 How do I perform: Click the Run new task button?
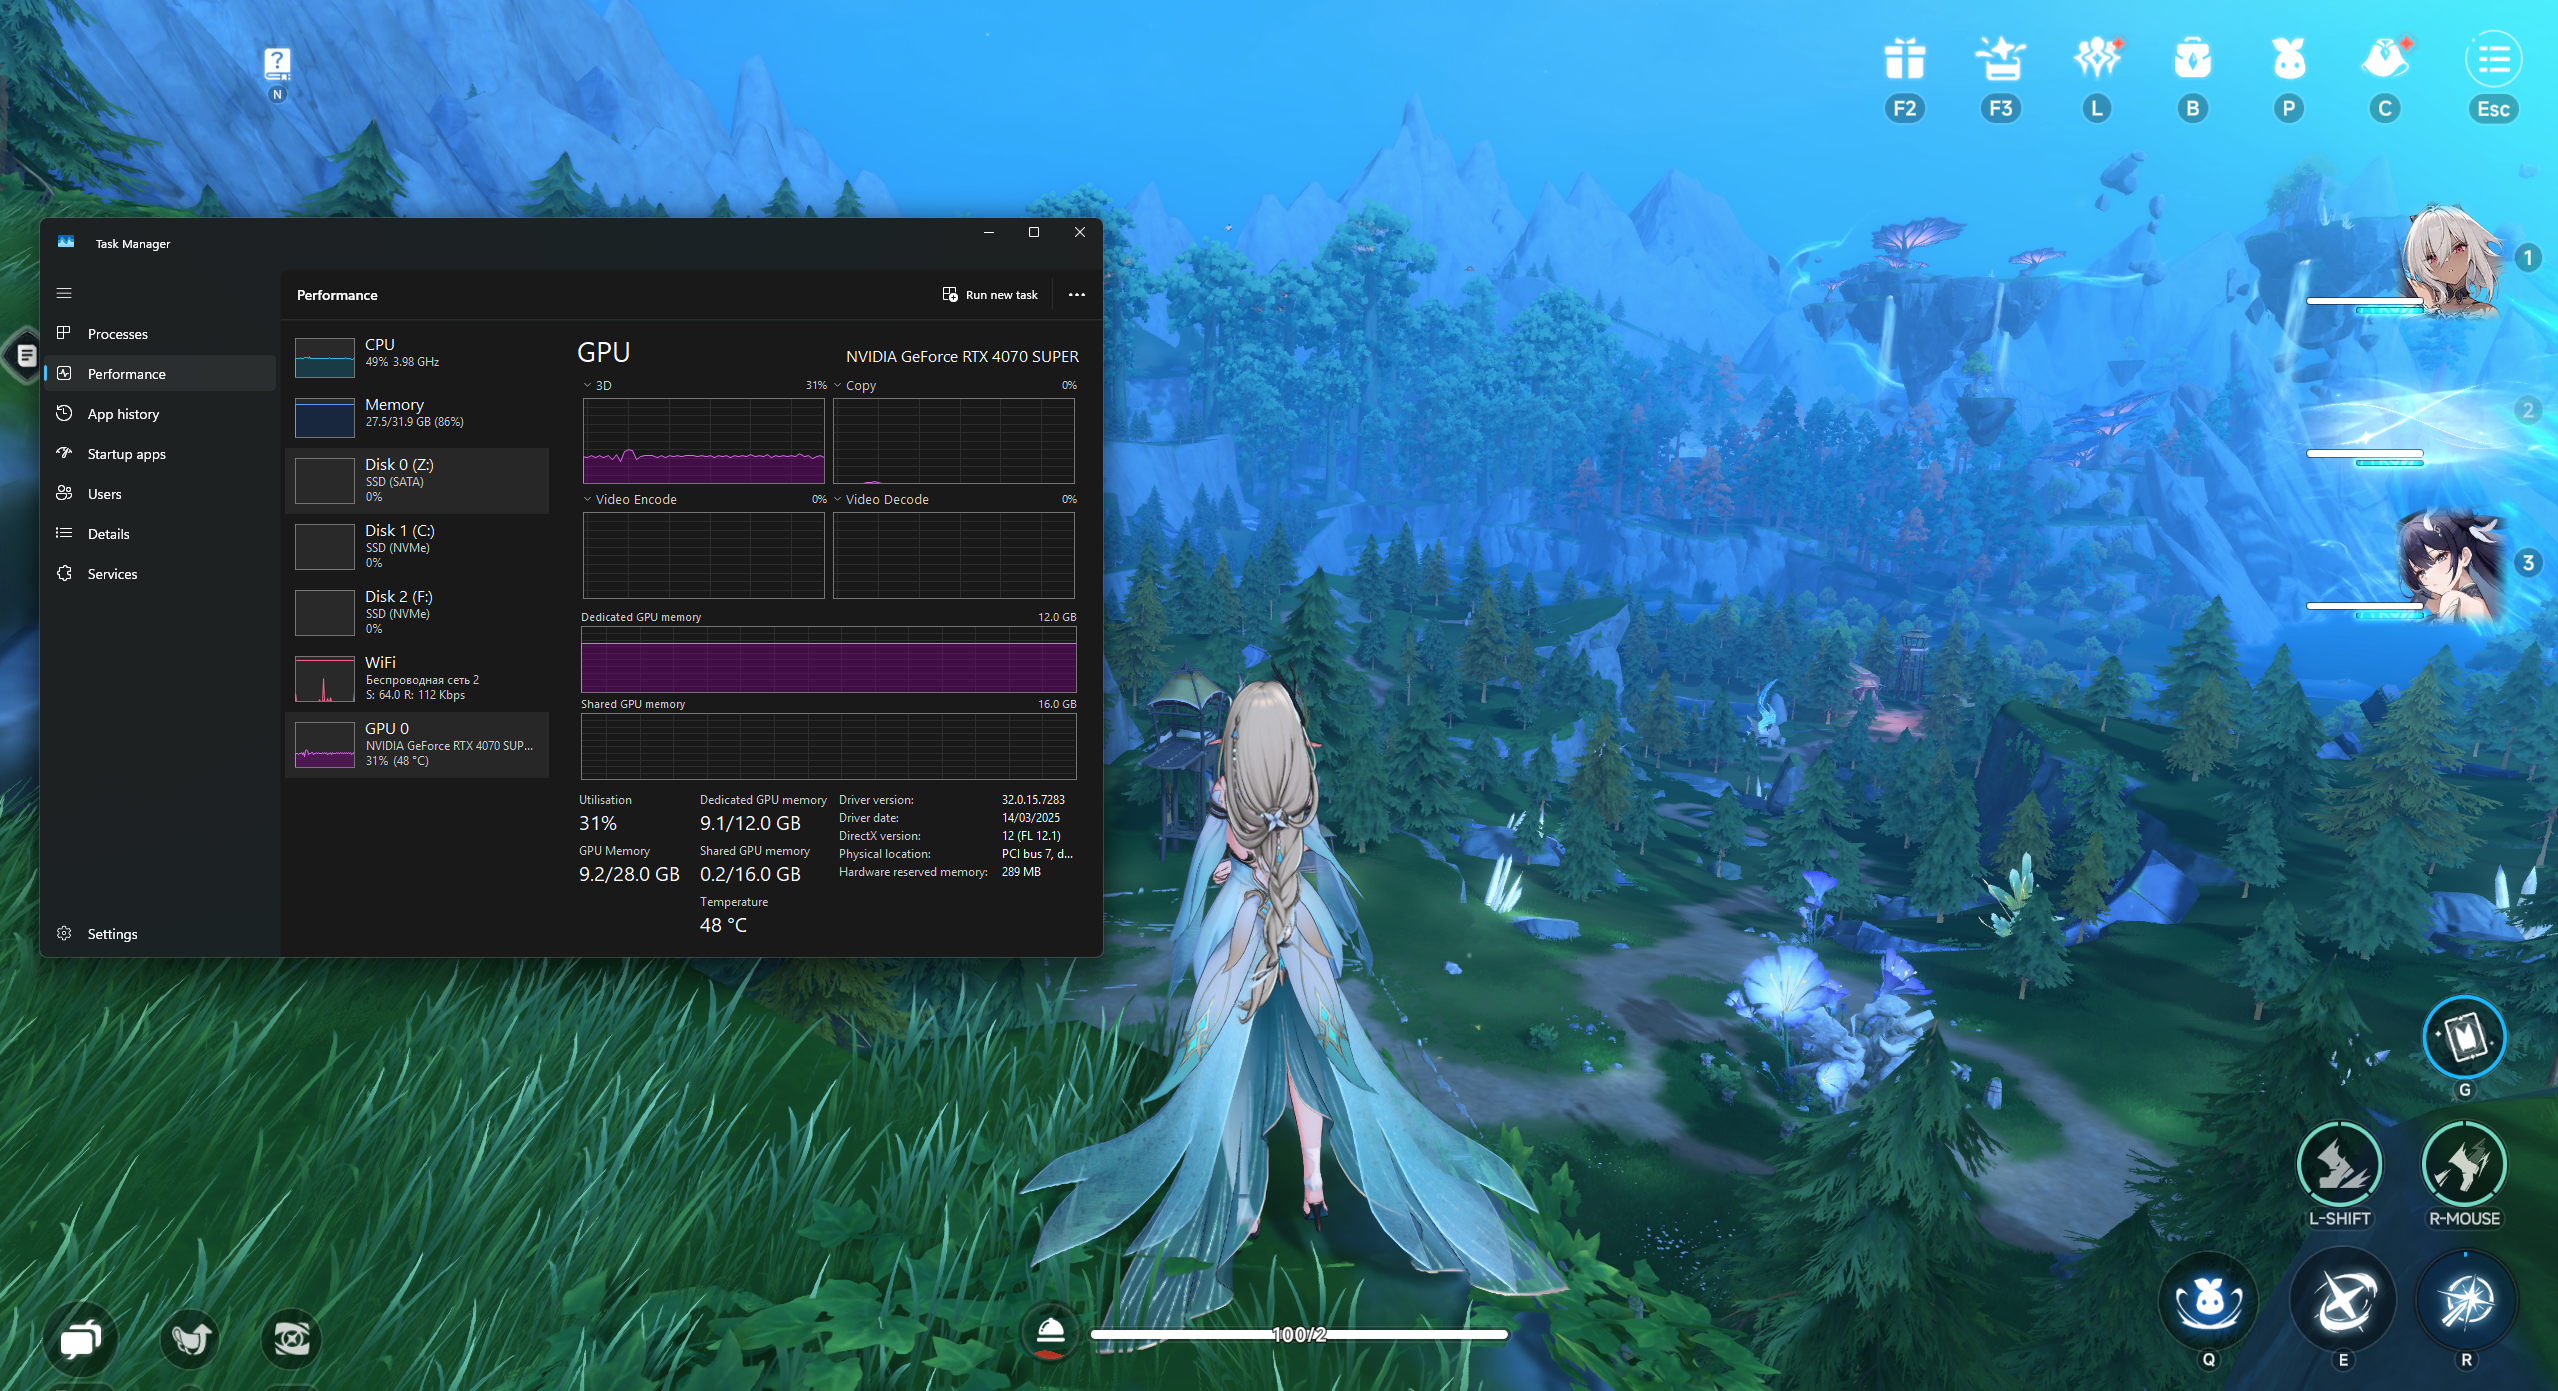coord(990,295)
